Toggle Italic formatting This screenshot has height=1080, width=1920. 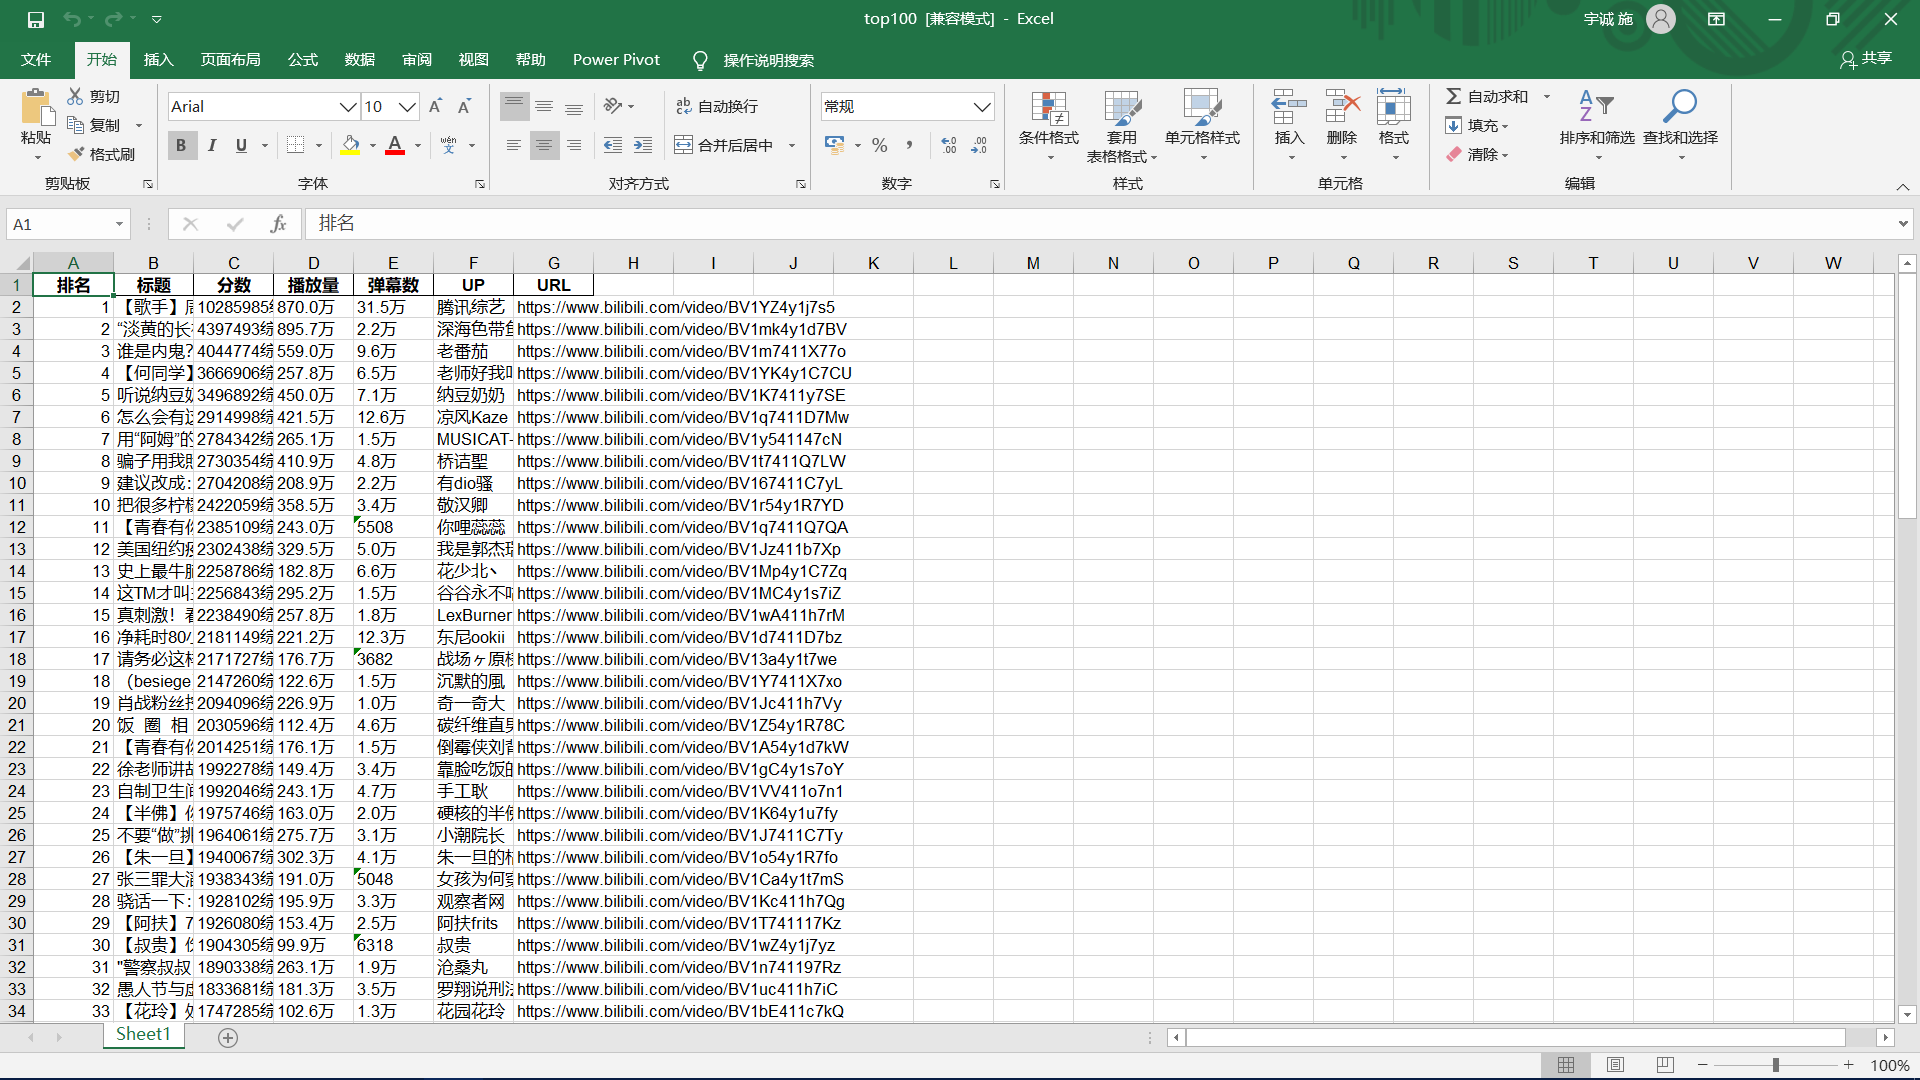click(x=212, y=145)
